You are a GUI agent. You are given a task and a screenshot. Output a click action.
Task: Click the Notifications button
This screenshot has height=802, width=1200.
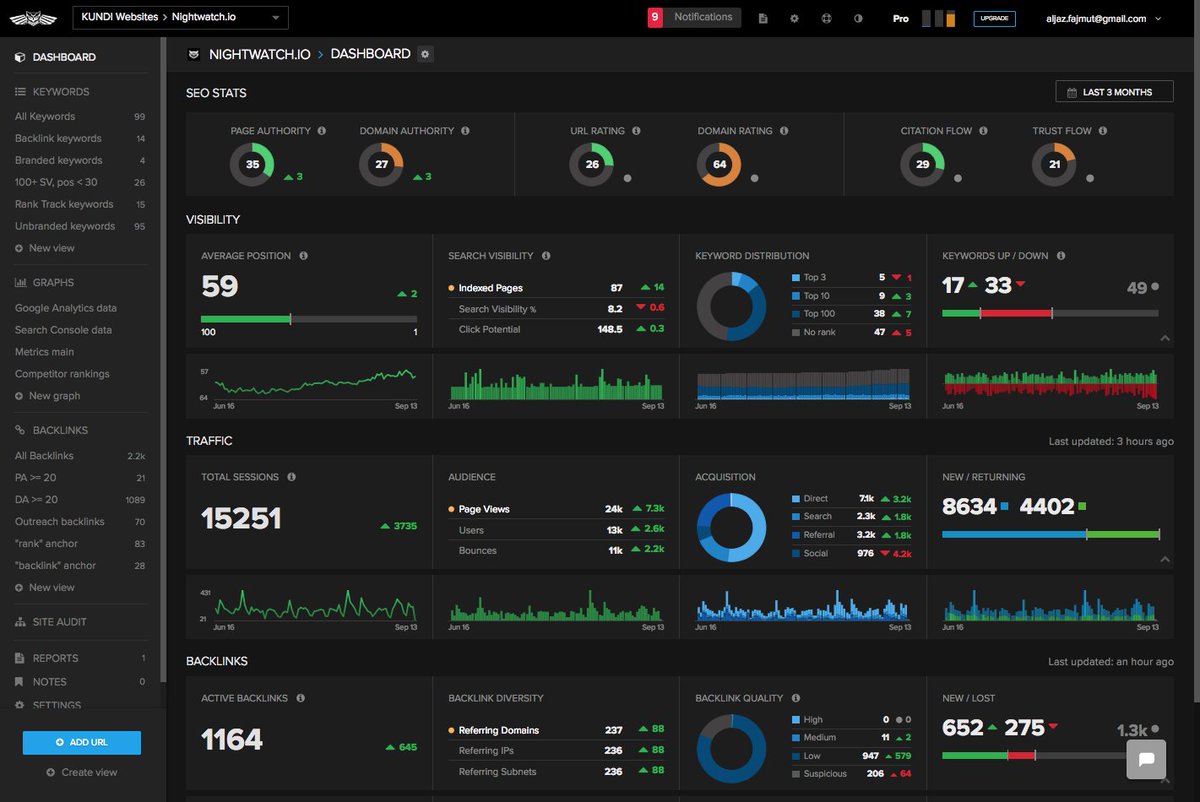tap(703, 17)
